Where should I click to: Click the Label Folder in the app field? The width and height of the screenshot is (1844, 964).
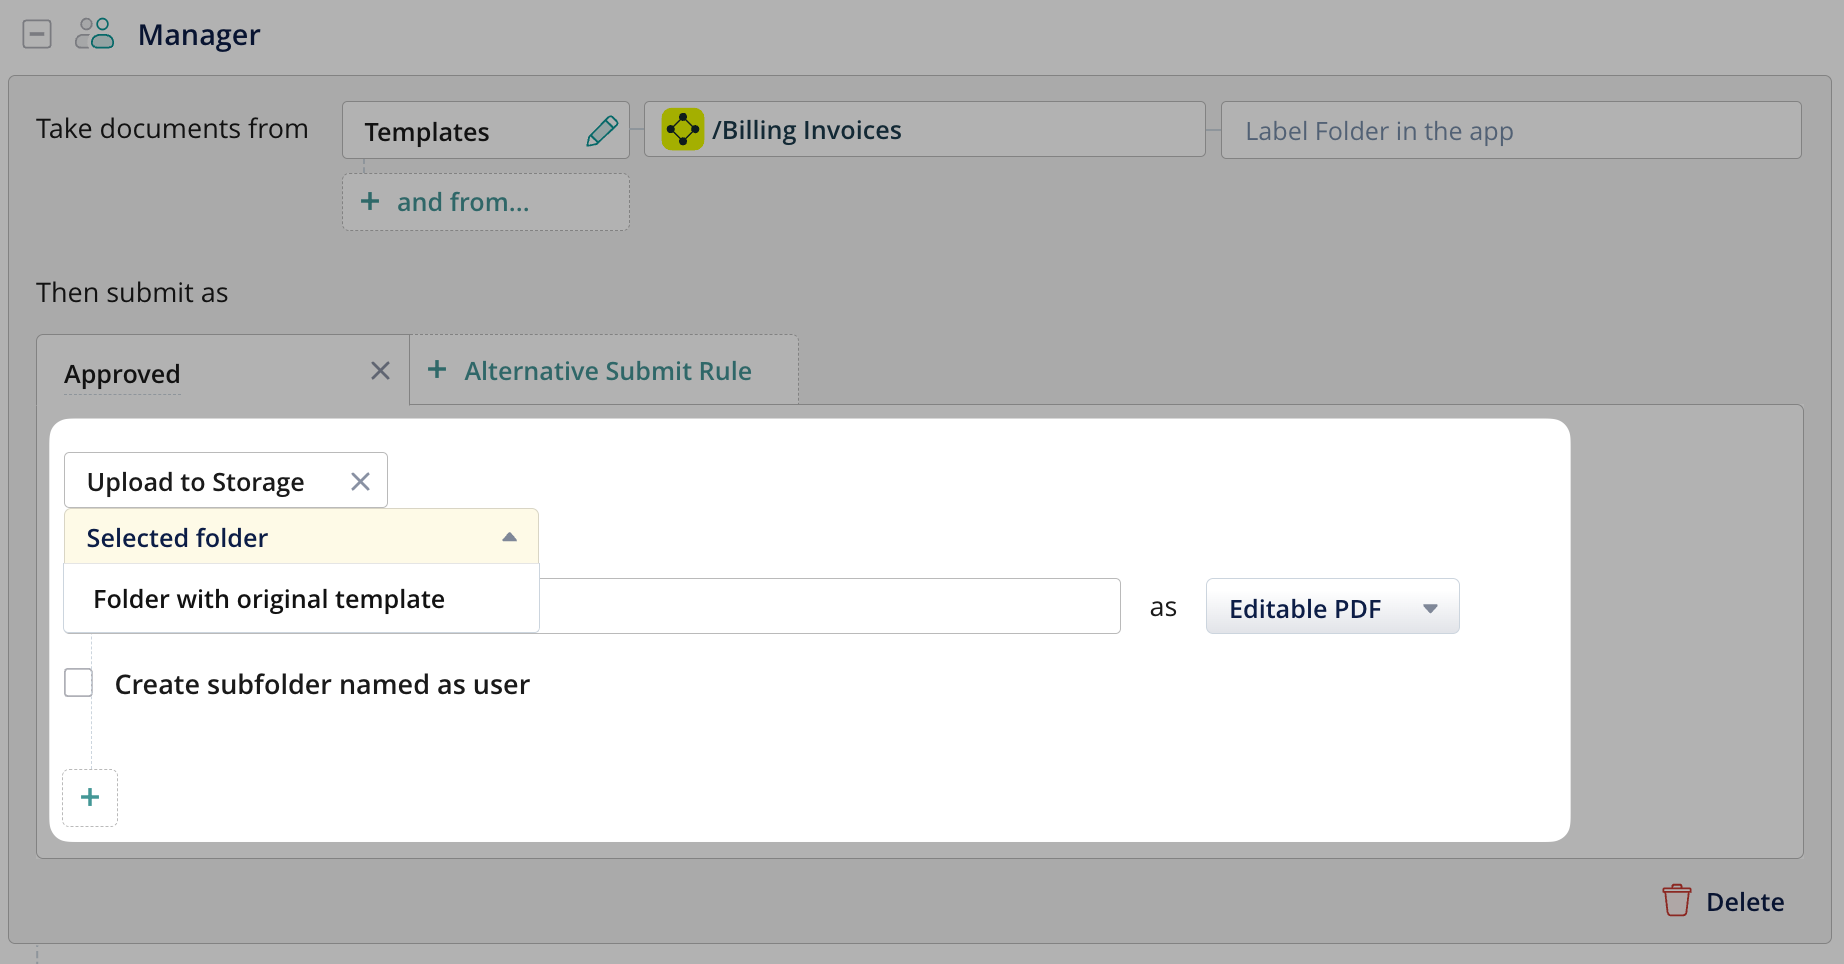click(1510, 131)
